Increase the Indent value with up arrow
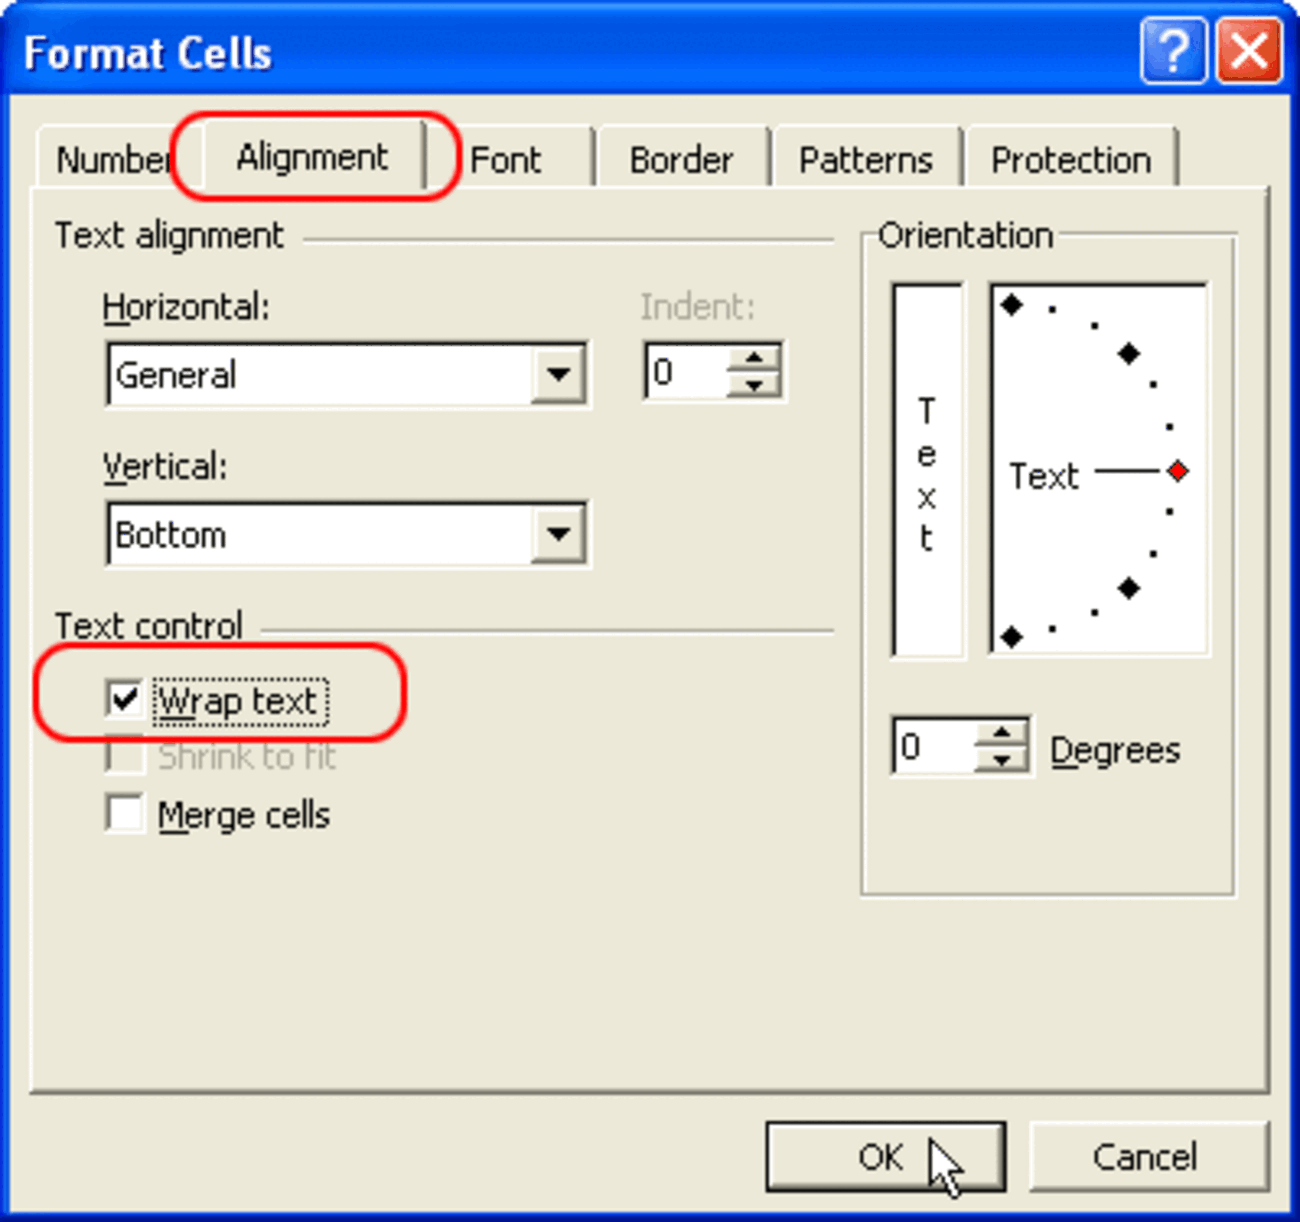The height and width of the screenshot is (1222, 1300). 754,359
